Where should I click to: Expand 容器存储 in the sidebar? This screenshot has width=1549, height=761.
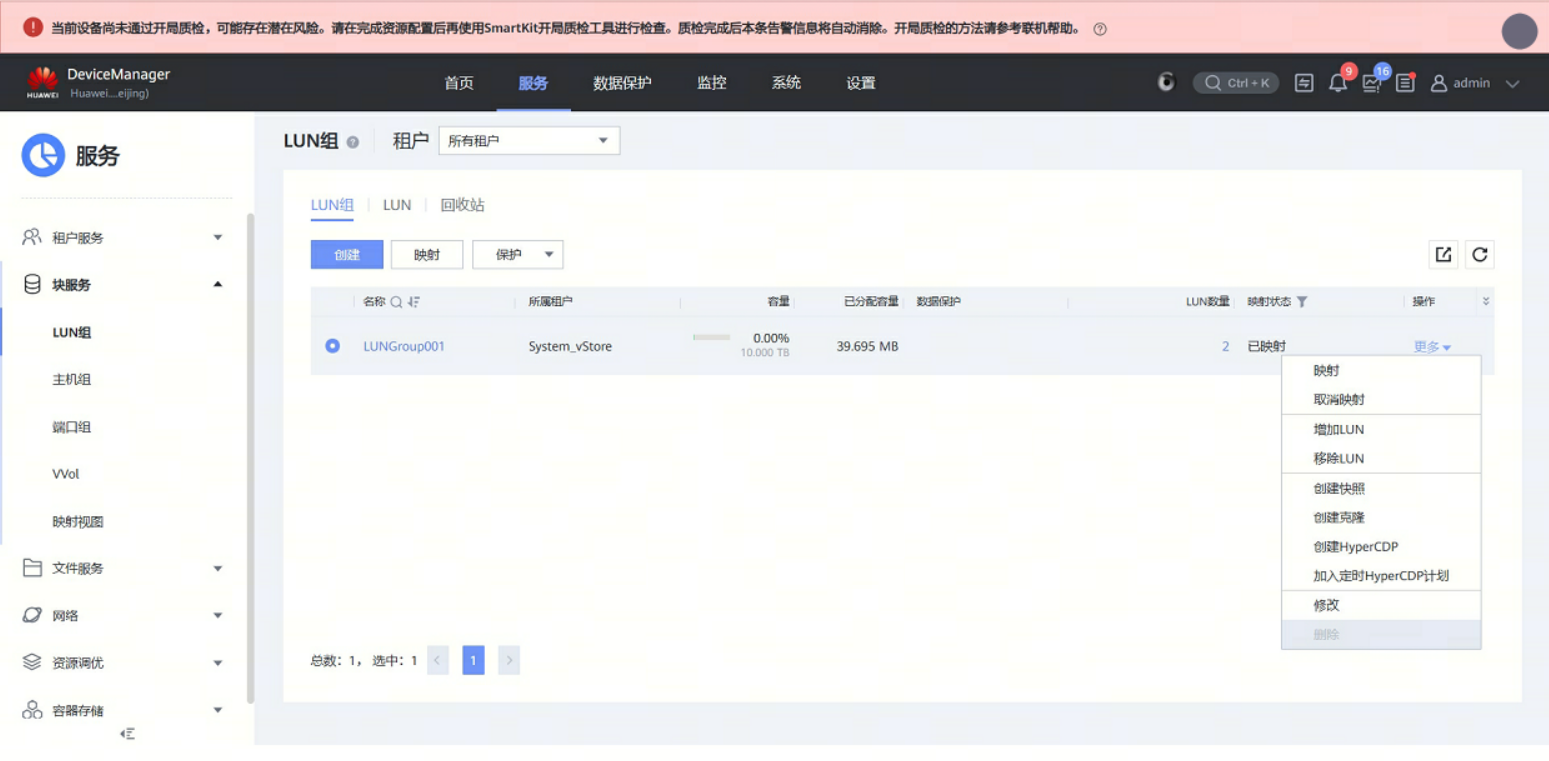(x=218, y=710)
